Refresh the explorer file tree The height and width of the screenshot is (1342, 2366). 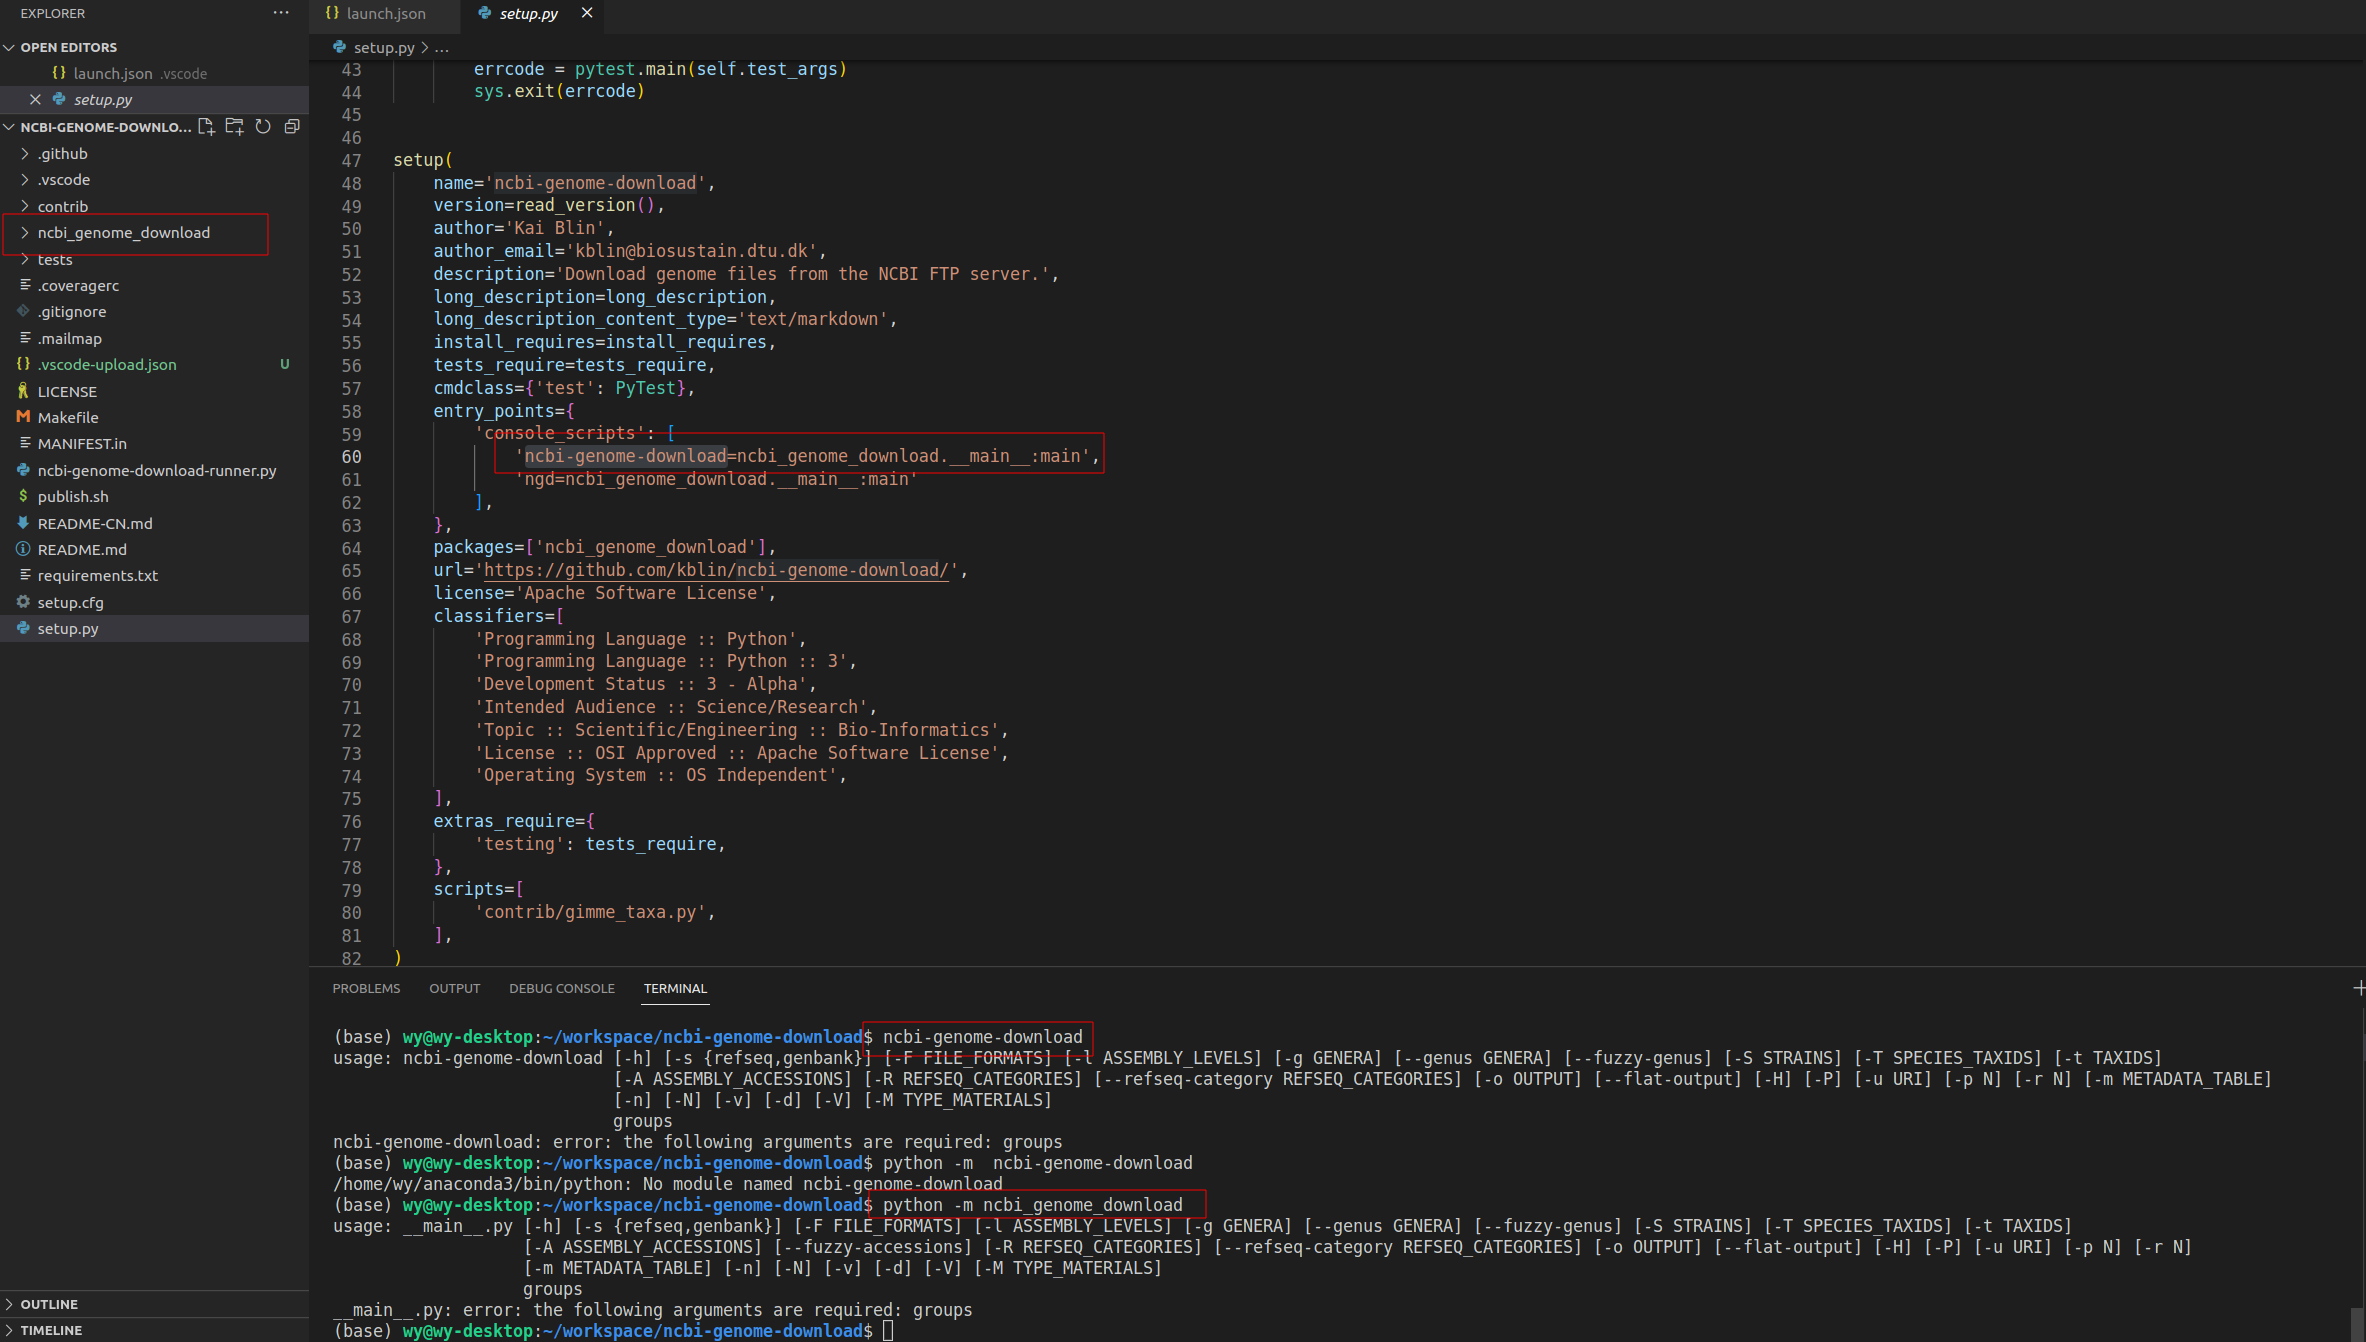tap(263, 127)
